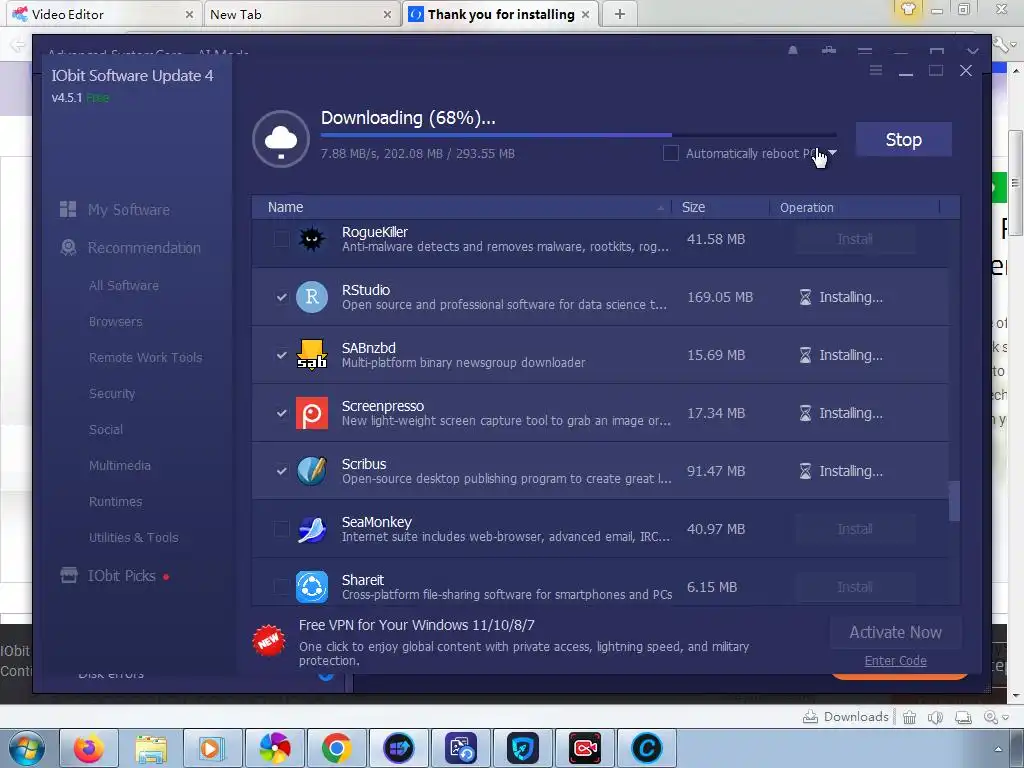Click the Downloads button in the browser status bar

point(846,717)
